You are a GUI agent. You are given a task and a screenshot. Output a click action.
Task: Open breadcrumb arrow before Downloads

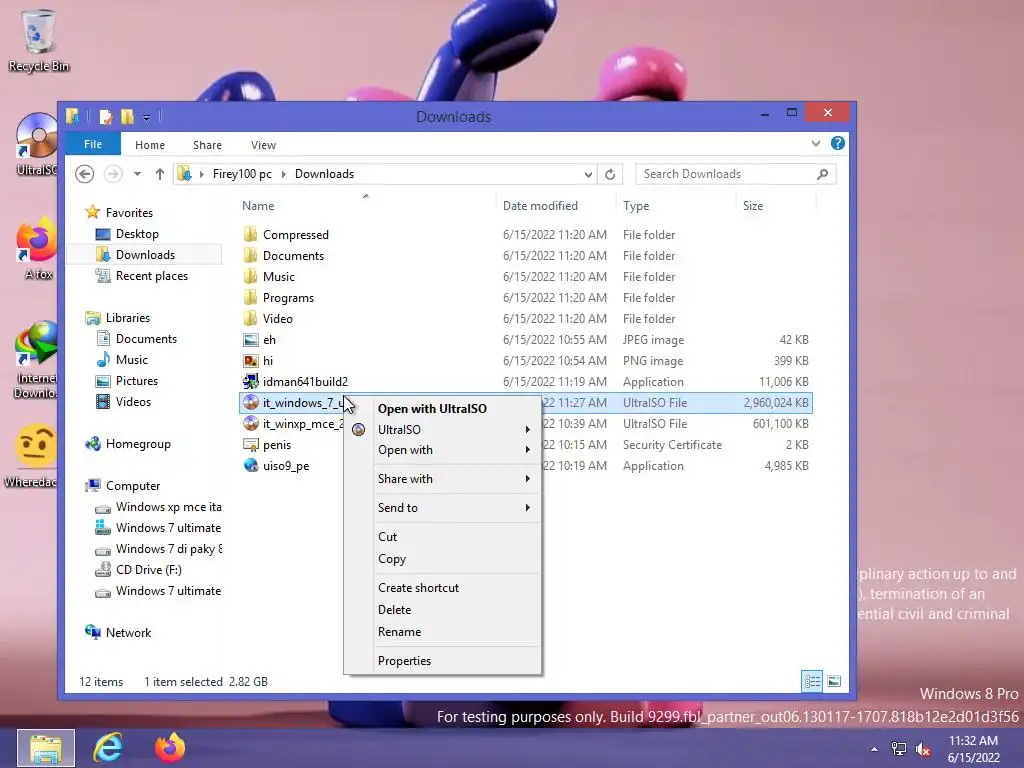click(x=283, y=174)
